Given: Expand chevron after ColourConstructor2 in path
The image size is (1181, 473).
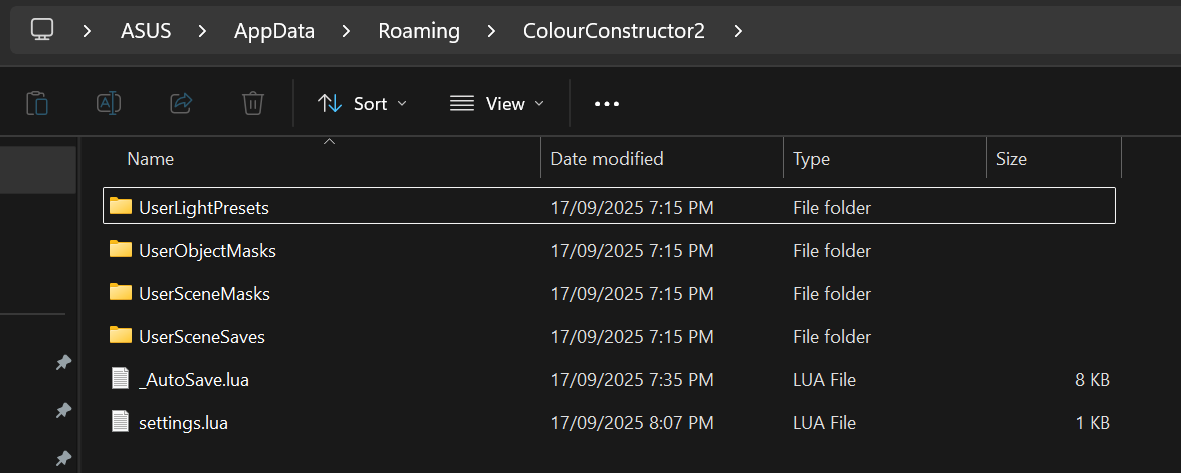Looking at the screenshot, I should [x=738, y=31].
